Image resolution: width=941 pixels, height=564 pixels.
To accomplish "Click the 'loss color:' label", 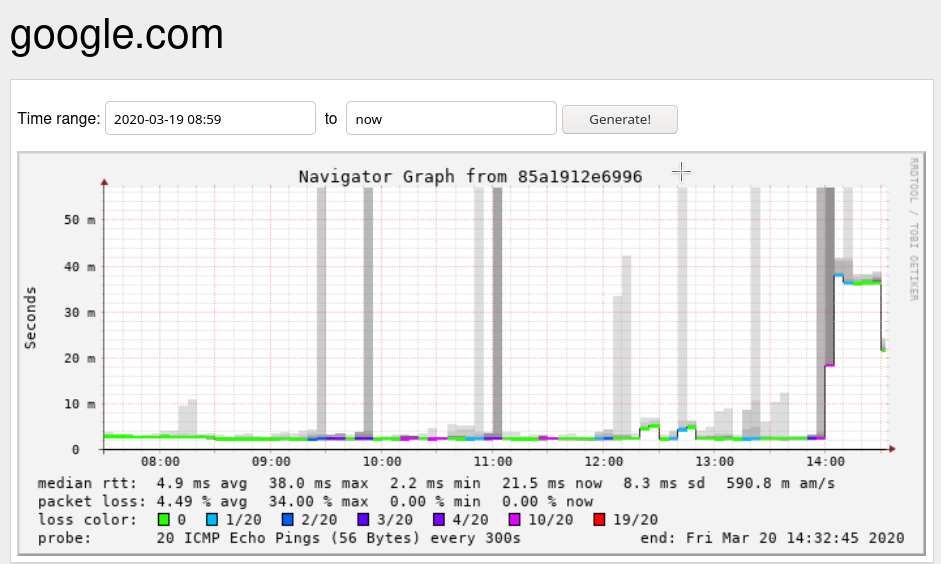I will pyautogui.click(x=88, y=520).
